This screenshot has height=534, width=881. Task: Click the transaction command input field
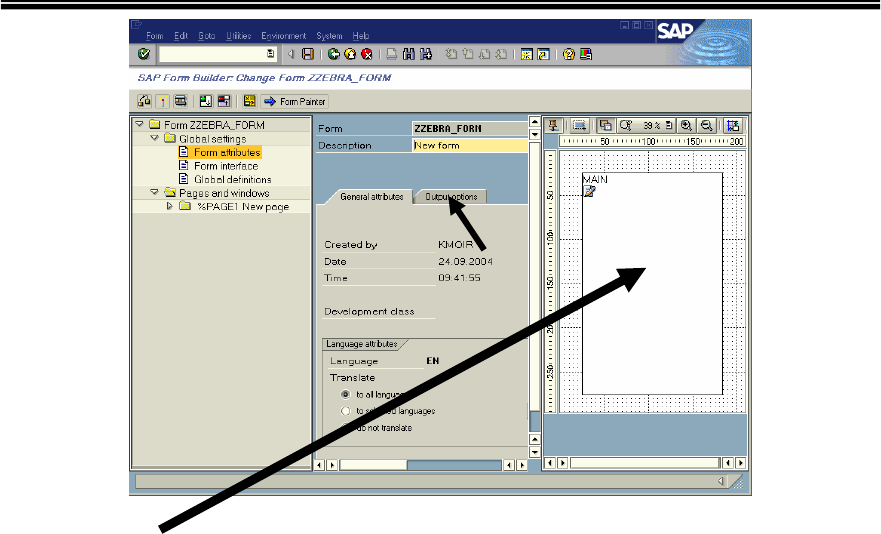[217, 54]
